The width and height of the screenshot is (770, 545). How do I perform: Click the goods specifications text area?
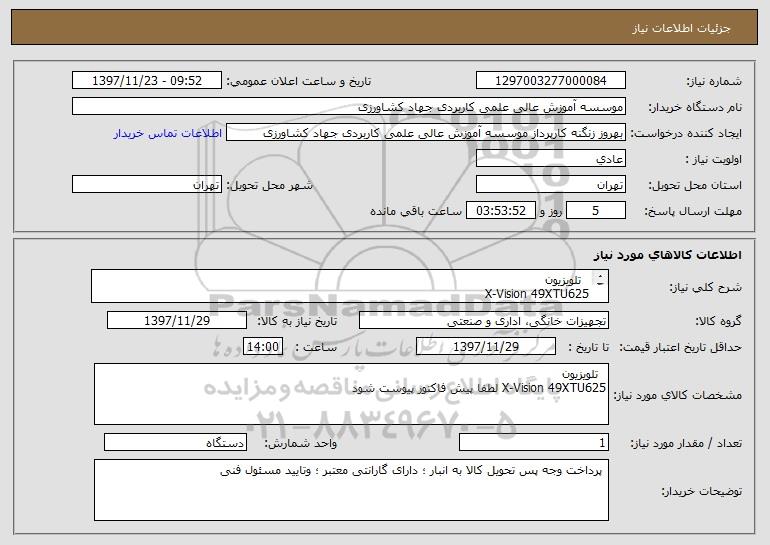pos(351,394)
